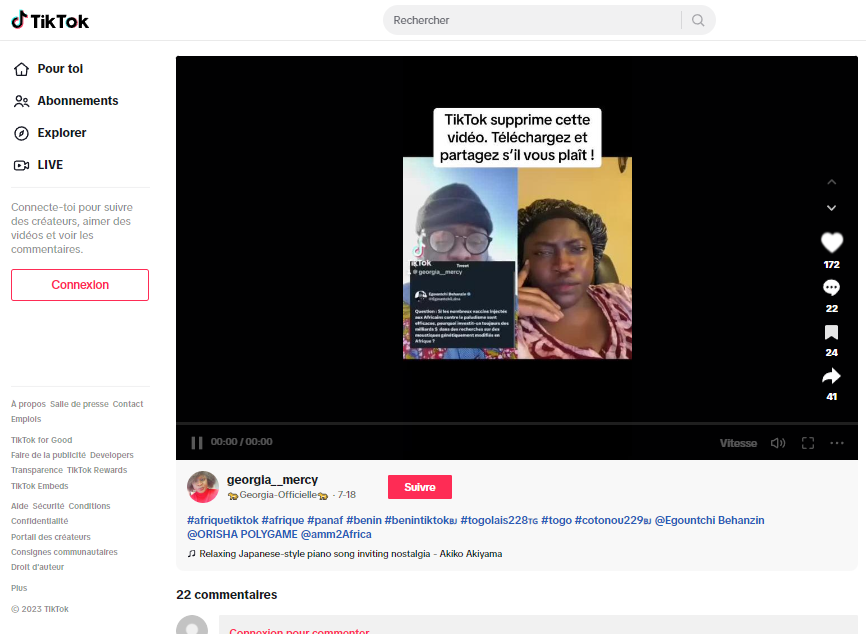The width and height of the screenshot is (866, 634).
Task: Pause the video playback
Action: [197, 442]
